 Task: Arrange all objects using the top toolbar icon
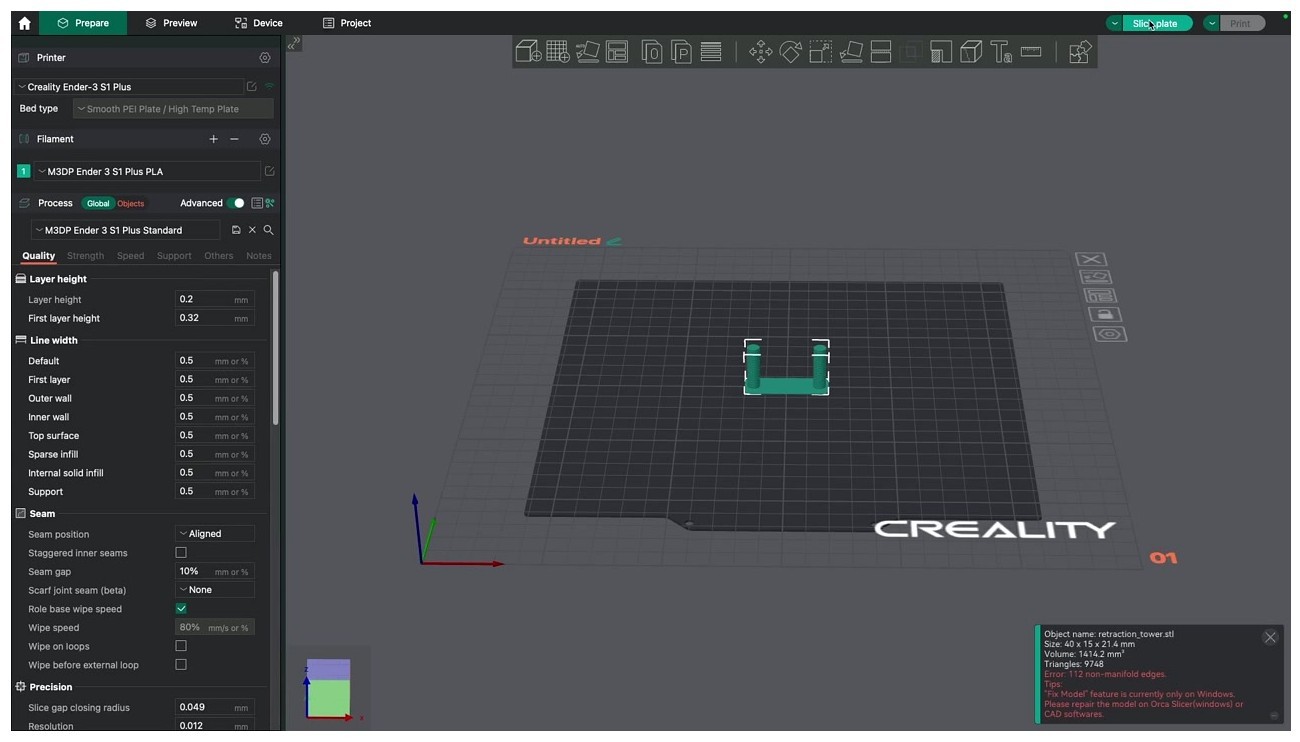(616, 51)
